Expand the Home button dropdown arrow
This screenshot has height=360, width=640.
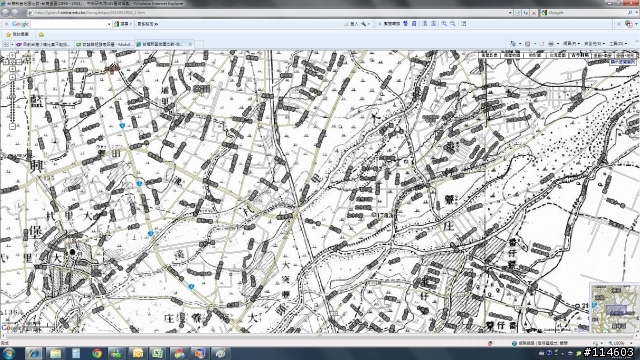(x=520, y=43)
